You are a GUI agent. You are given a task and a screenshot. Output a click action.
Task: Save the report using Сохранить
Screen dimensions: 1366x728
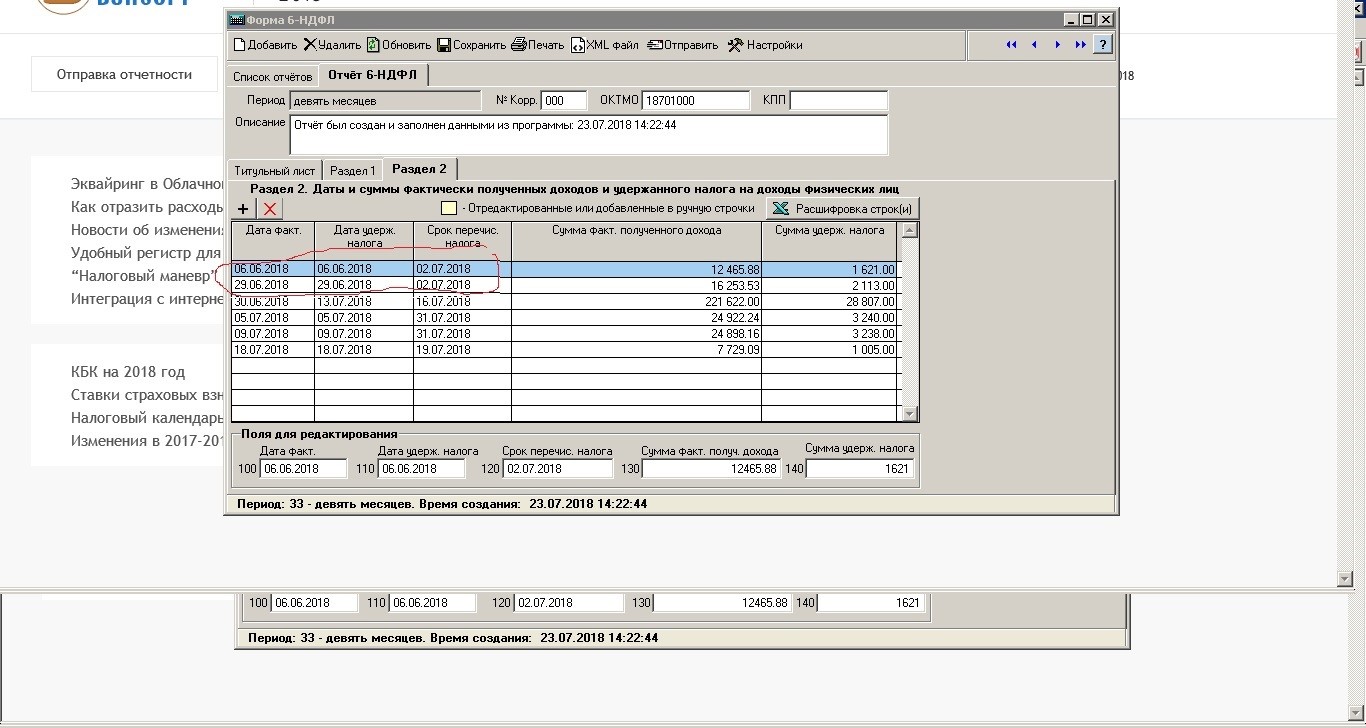(471, 45)
